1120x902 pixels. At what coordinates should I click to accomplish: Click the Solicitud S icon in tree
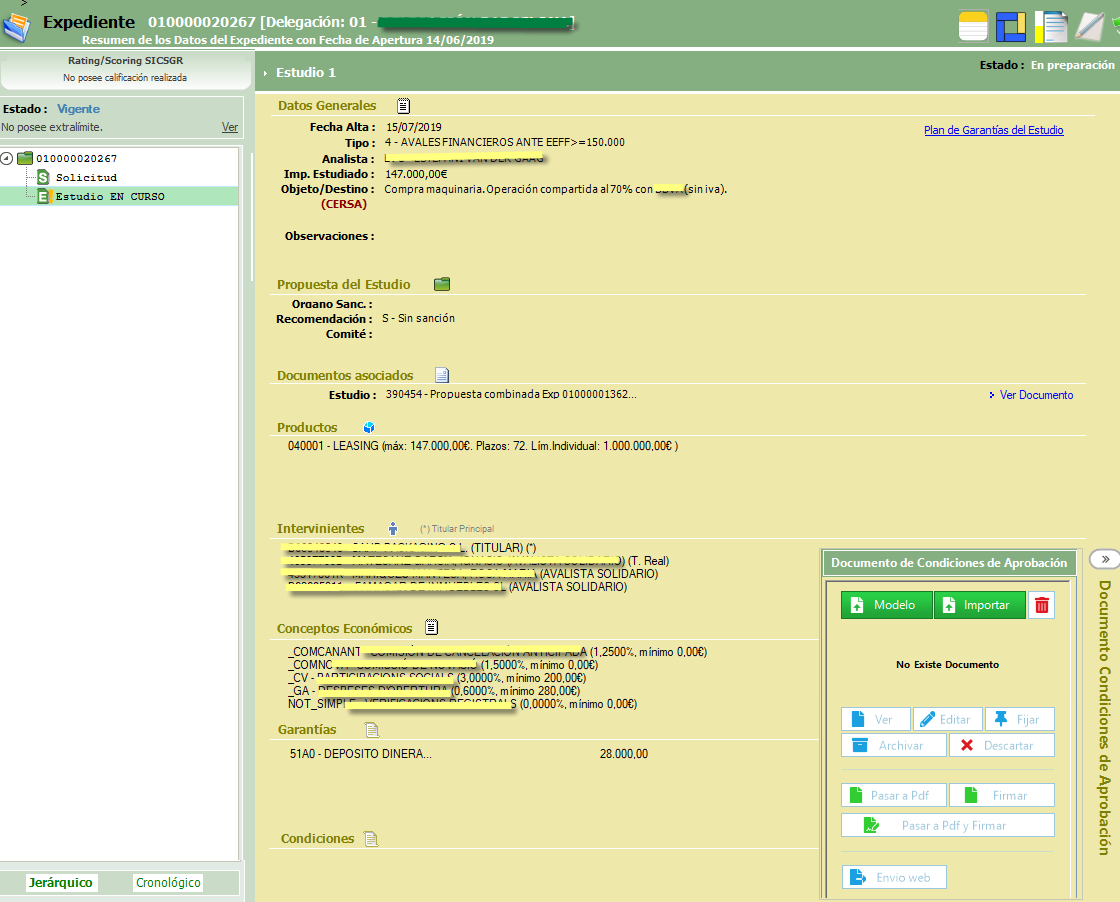pyautogui.click(x=43, y=177)
